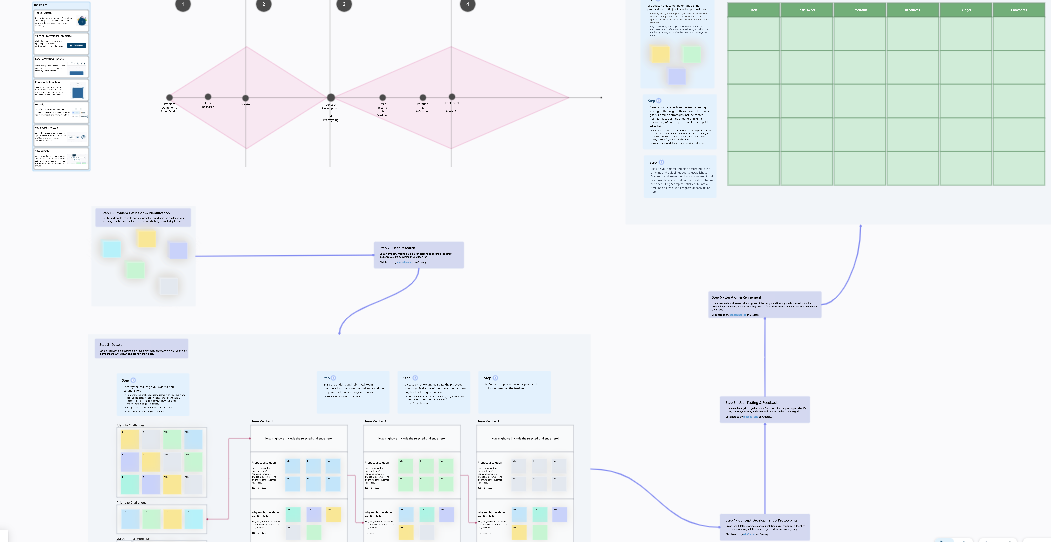Select the bottom-right purple instruction box
Image resolution: width=1051 pixels, height=542 pixels.
tap(764, 527)
